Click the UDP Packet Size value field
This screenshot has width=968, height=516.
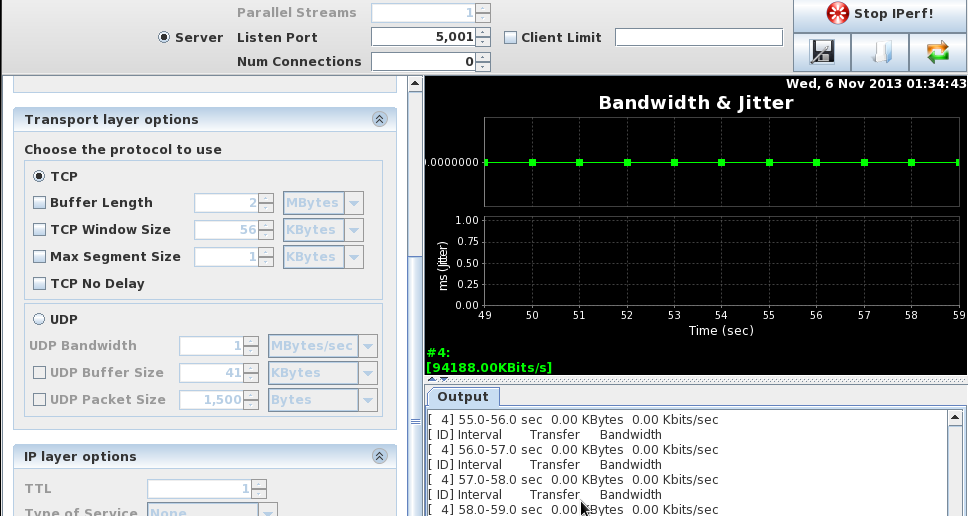(x=212, y=400)
